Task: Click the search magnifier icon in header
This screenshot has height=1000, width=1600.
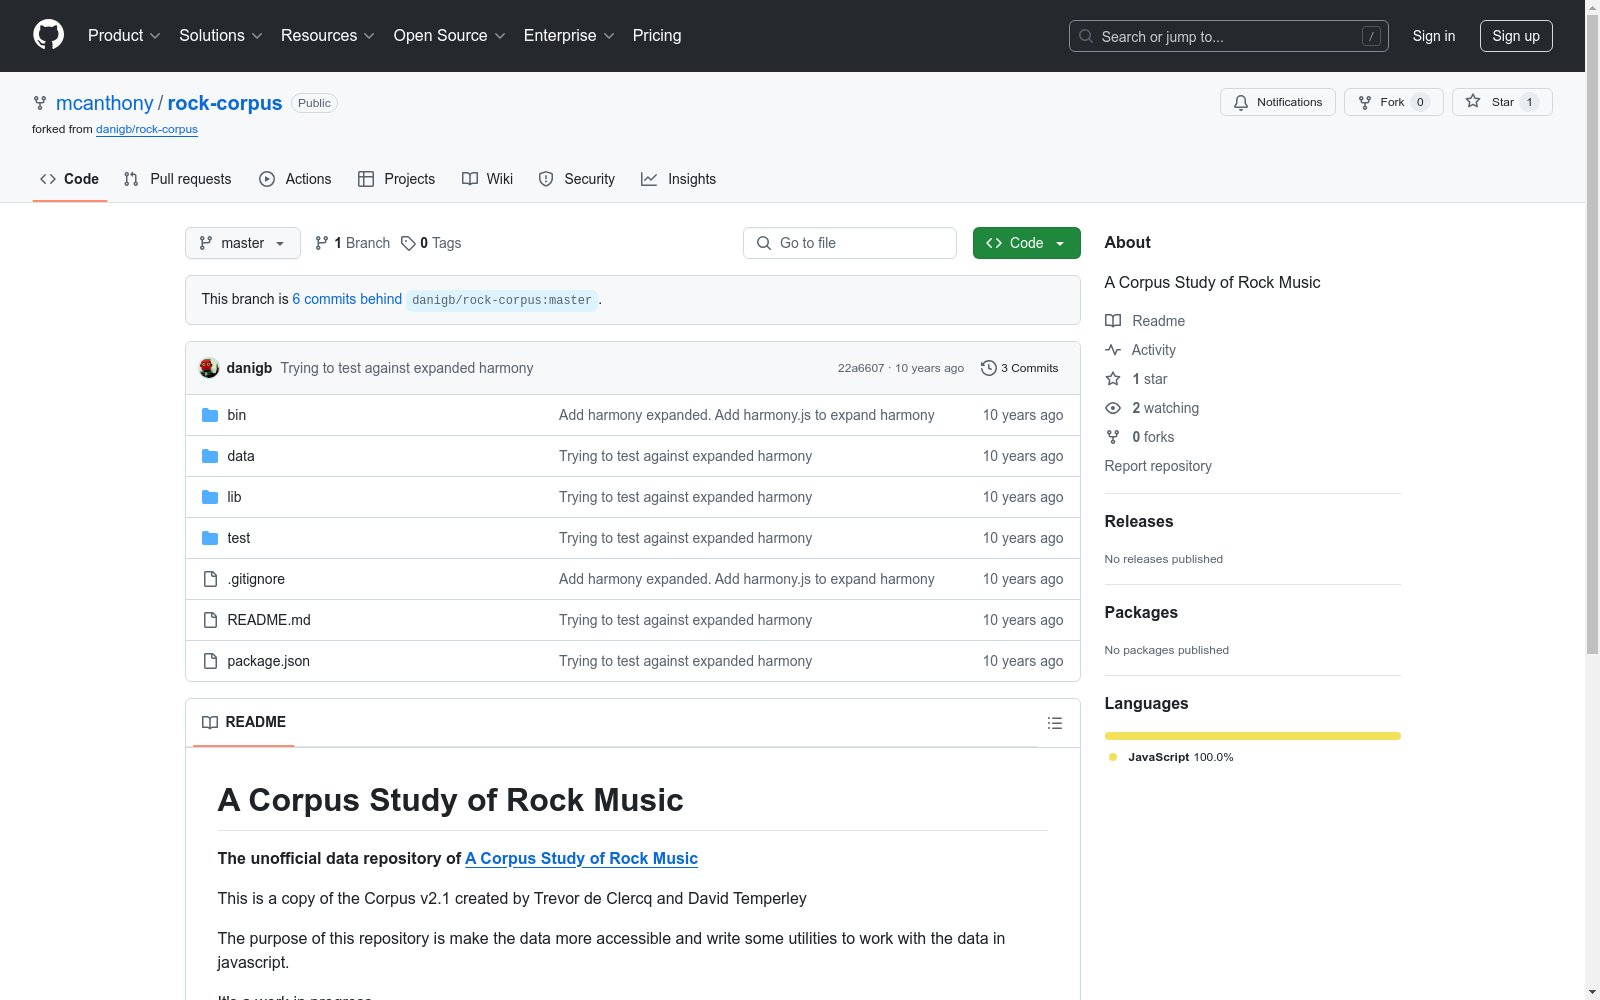Action: point(1086,36)
